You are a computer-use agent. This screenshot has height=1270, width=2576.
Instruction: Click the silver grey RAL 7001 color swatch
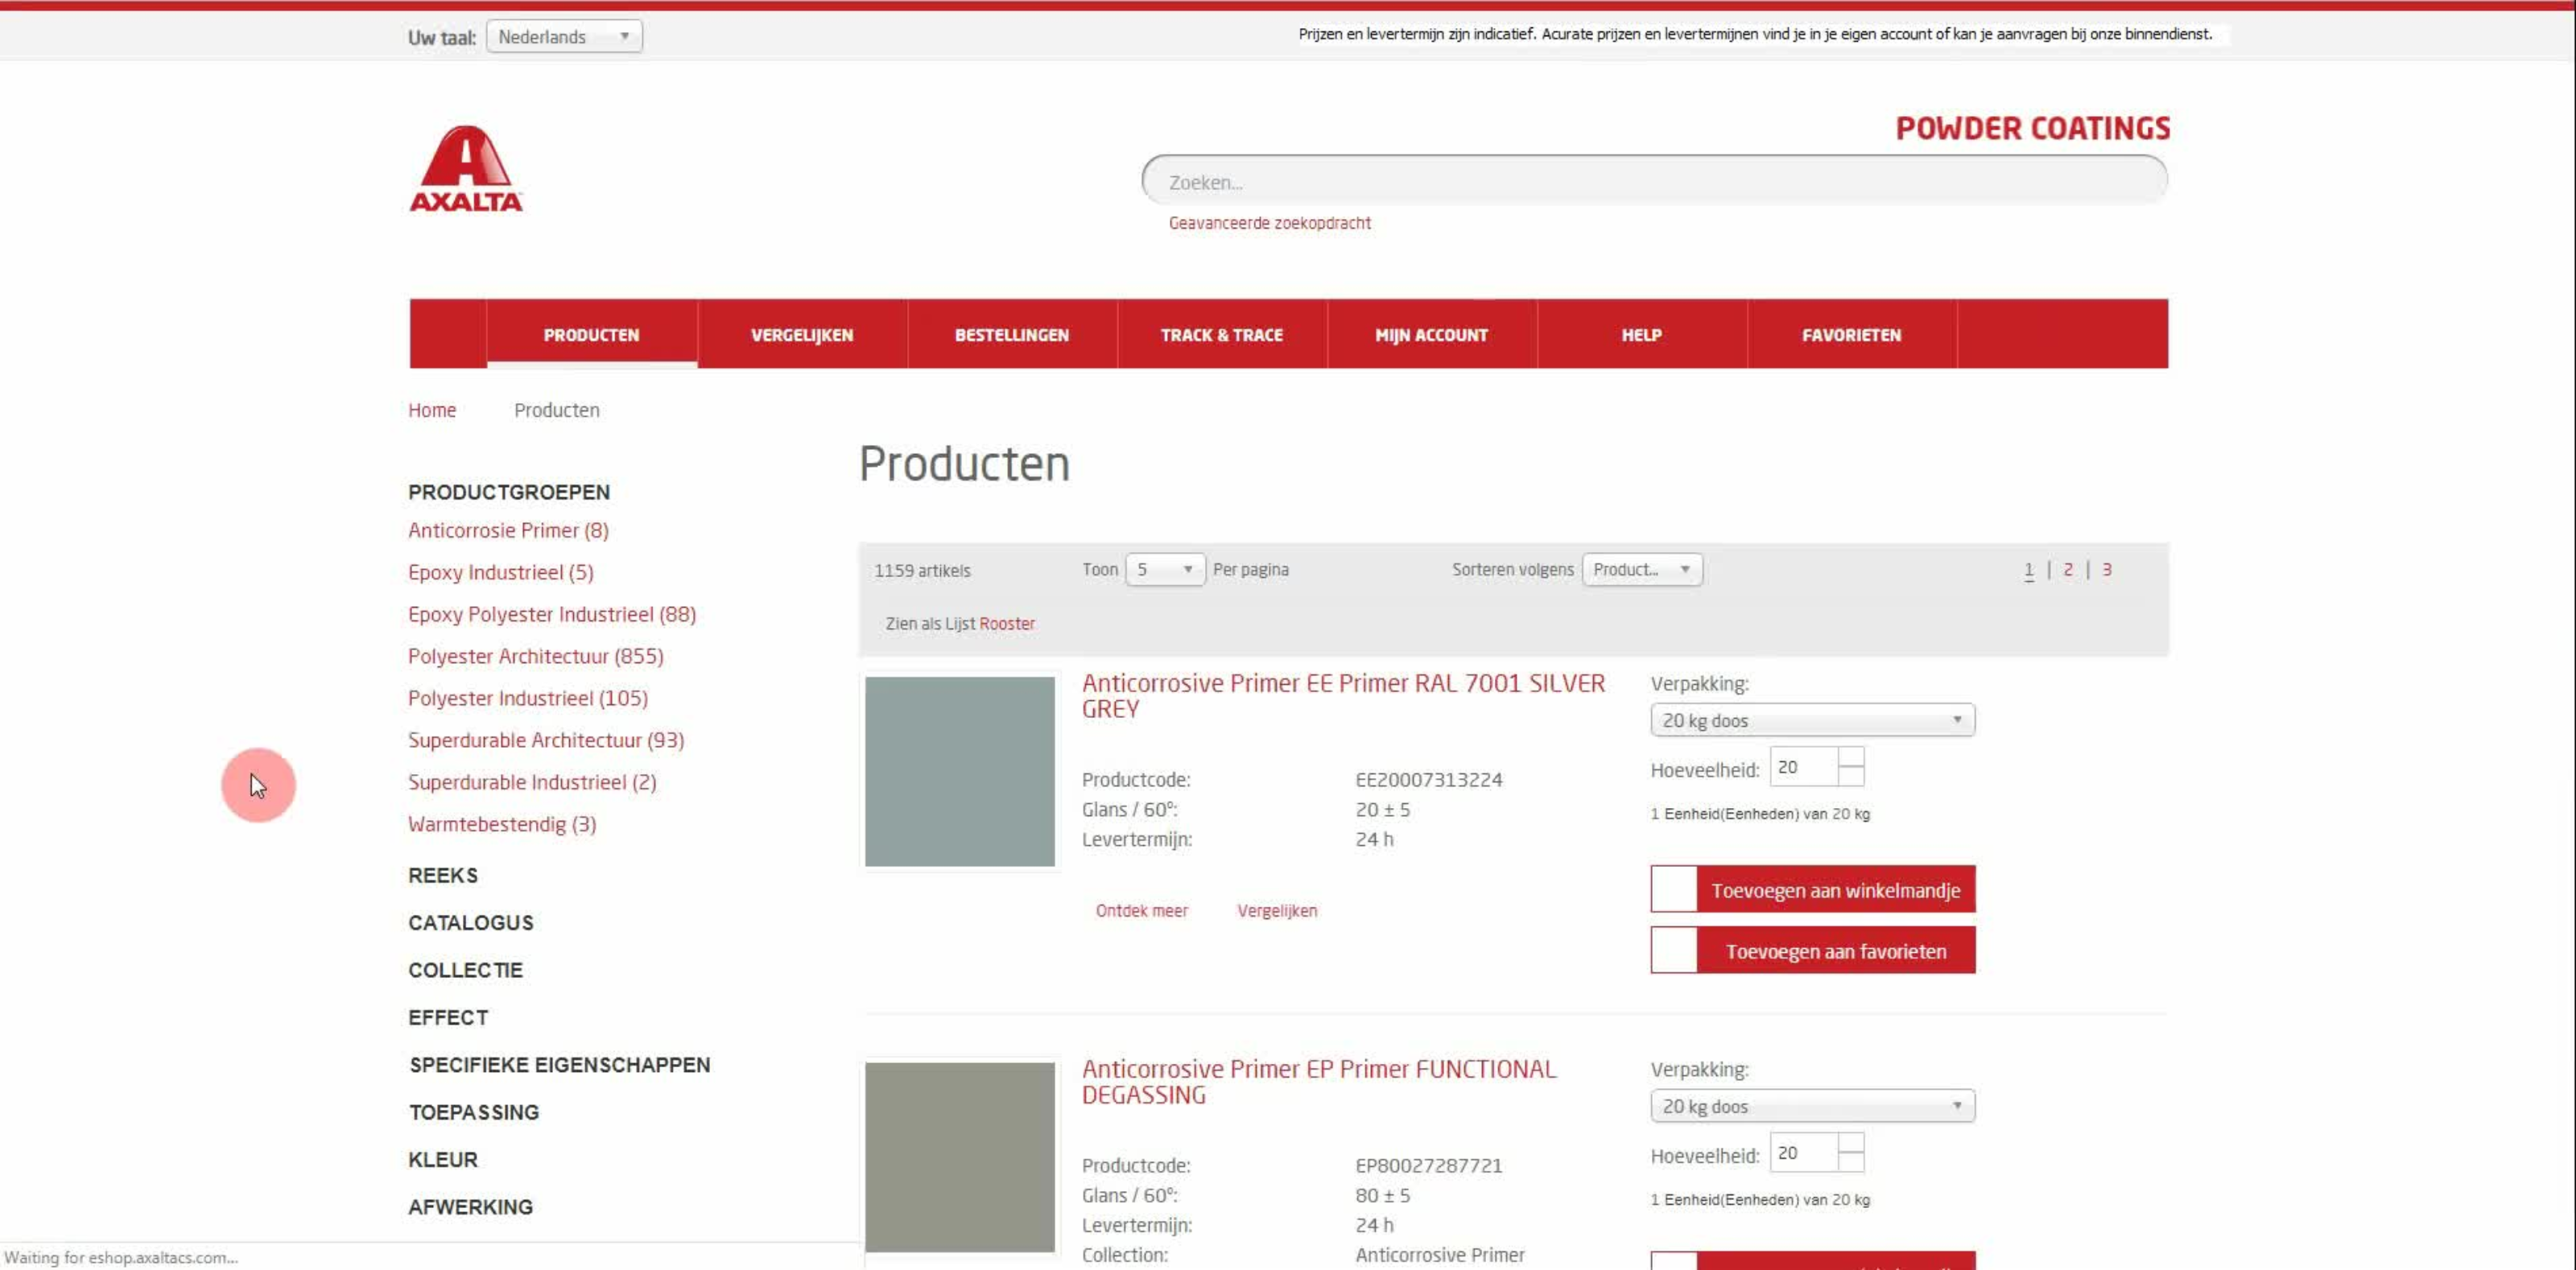960,771
